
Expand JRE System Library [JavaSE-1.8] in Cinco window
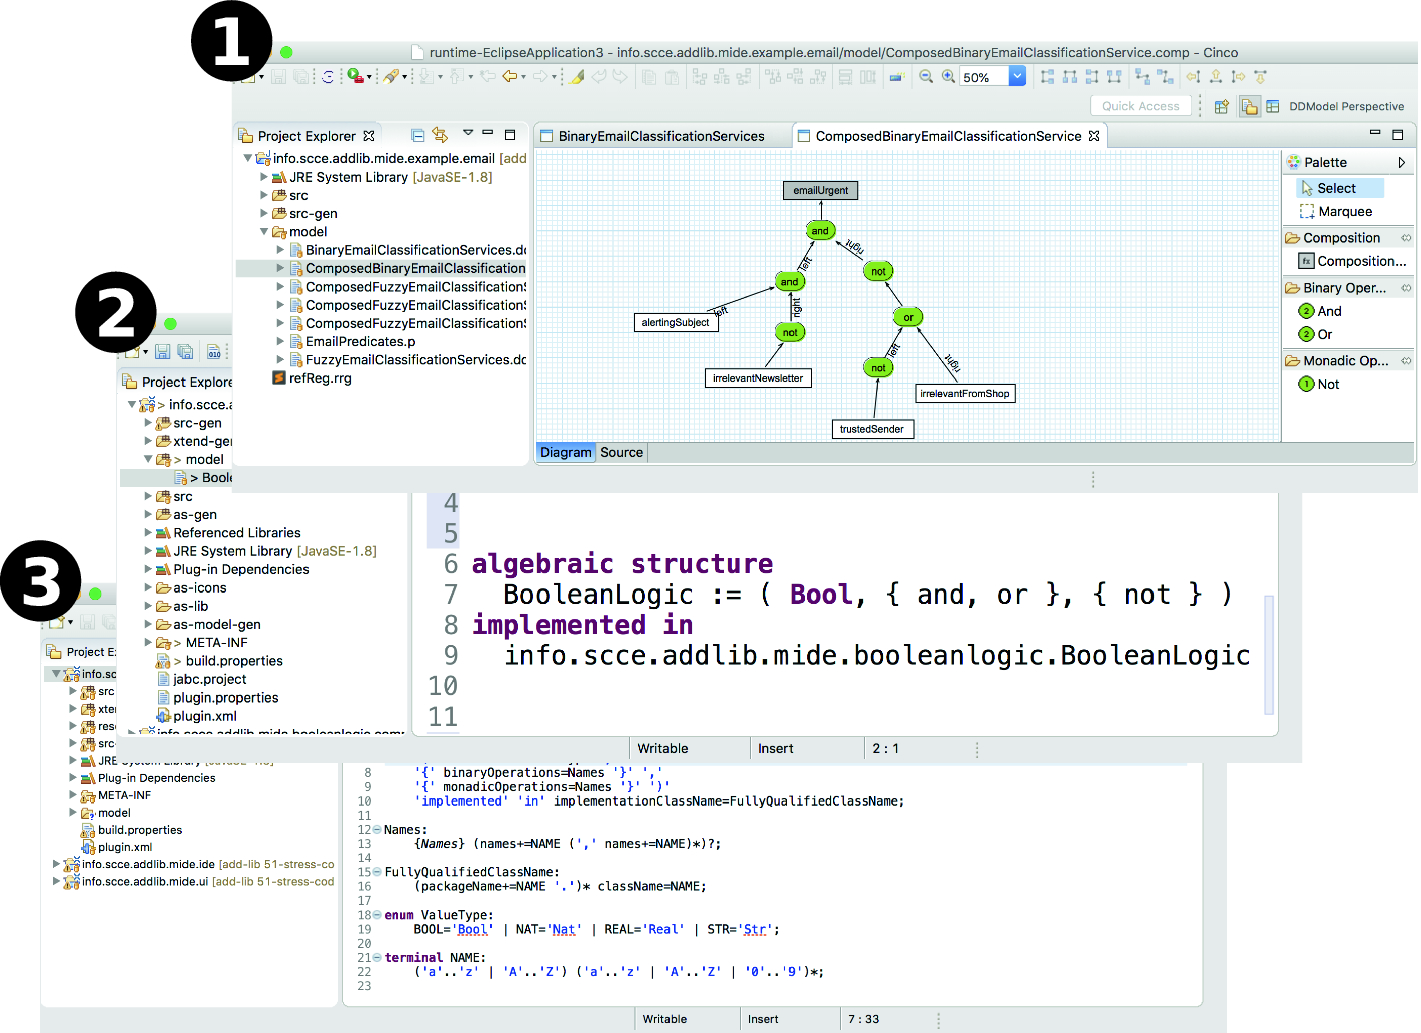(x=264, y=177)
